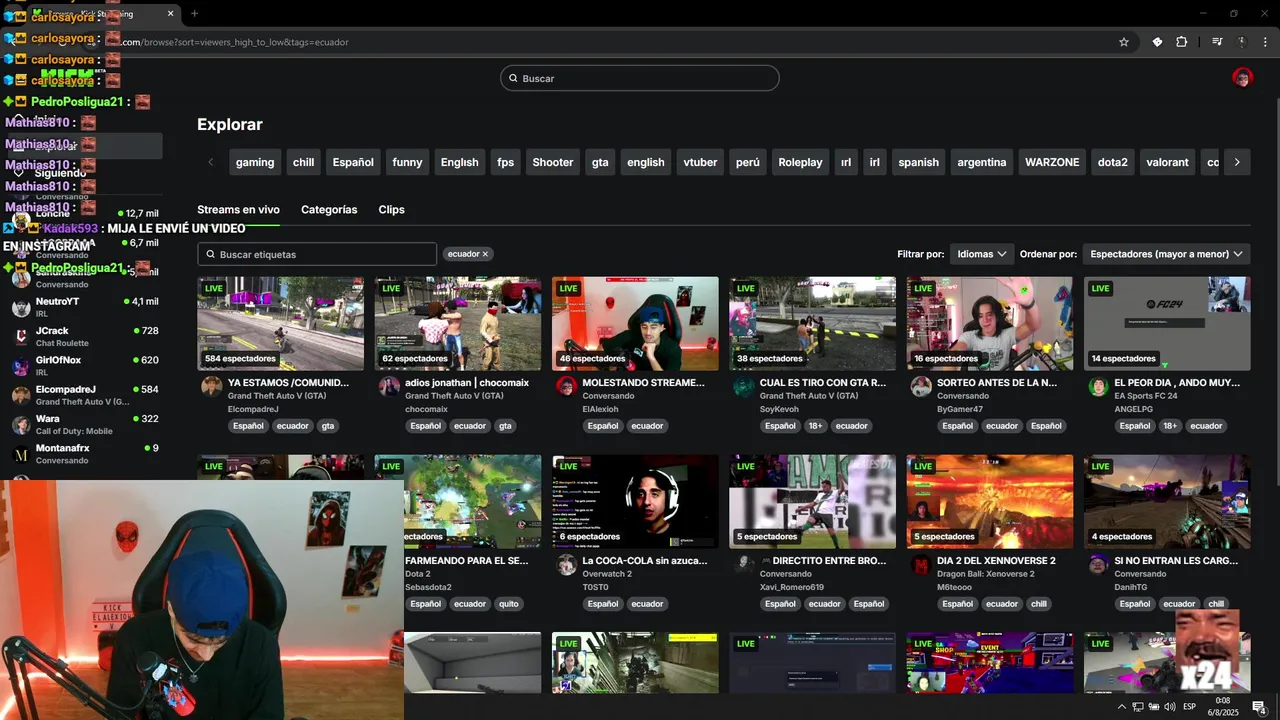
Task: Click EA Sports FC 24 category link
Action: click(1146, 396)
